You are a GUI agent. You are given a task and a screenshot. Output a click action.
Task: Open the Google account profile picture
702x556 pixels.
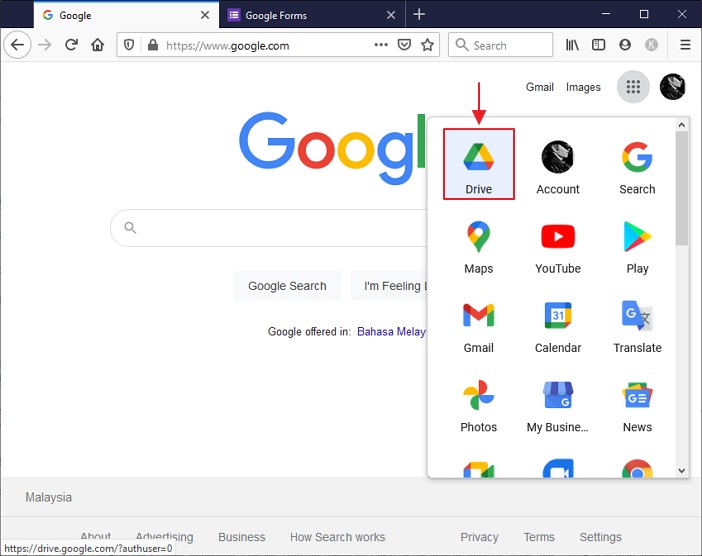pyautogui.click(x=672, y=86)
